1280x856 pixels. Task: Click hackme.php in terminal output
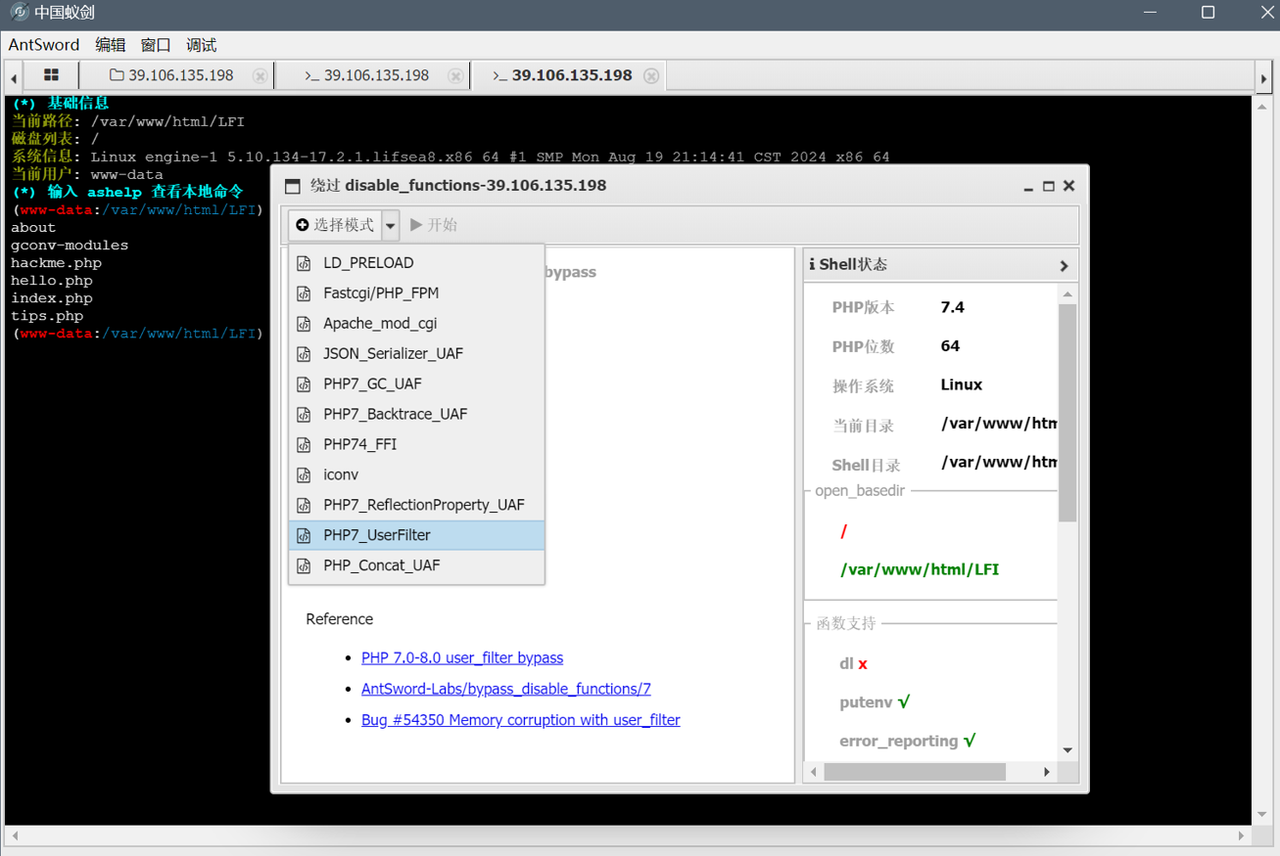click(56, 263)
